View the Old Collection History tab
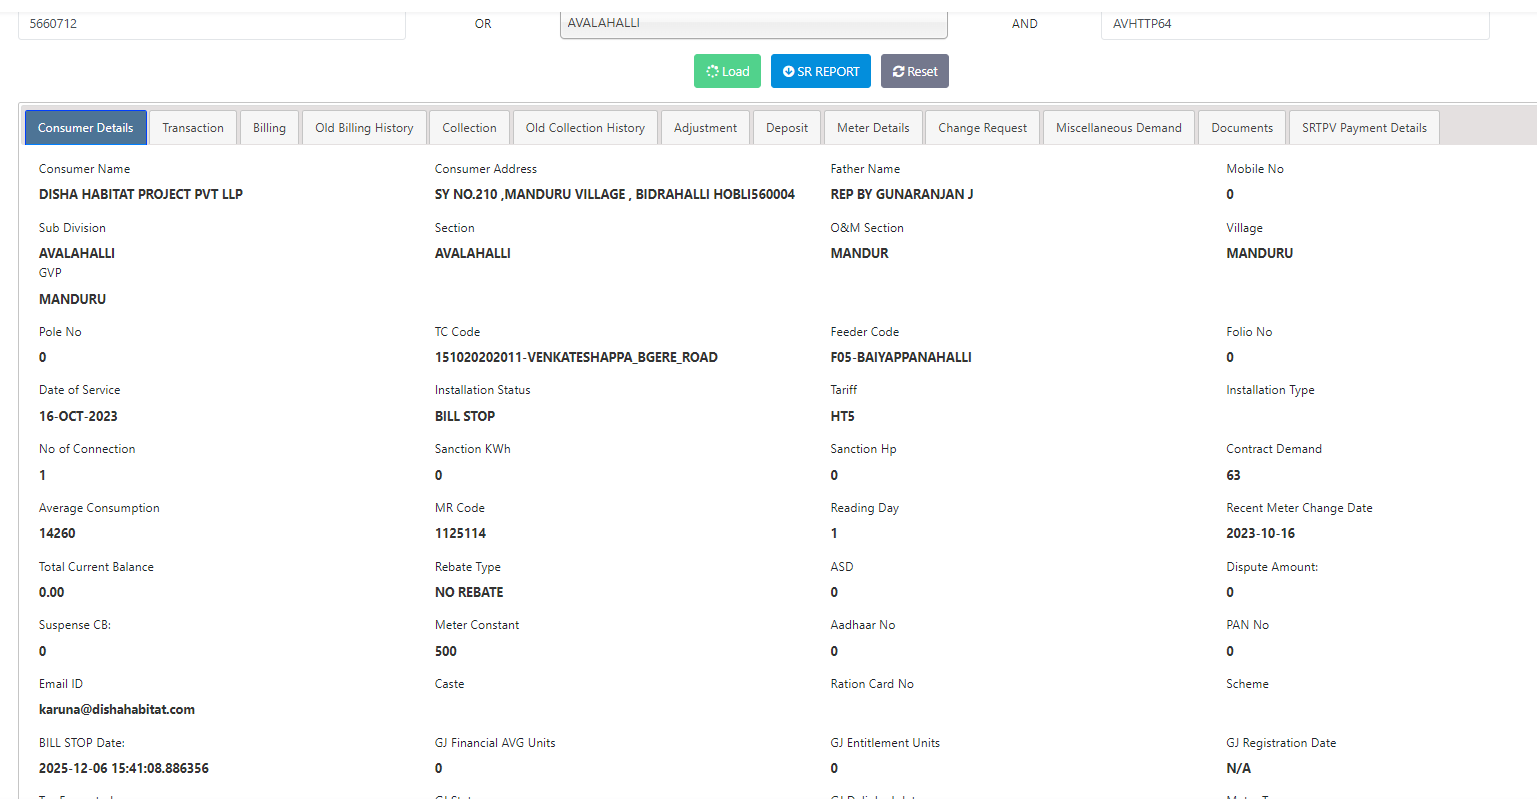The width and height of the screenshot is (1537, 799). click(585, 128)
